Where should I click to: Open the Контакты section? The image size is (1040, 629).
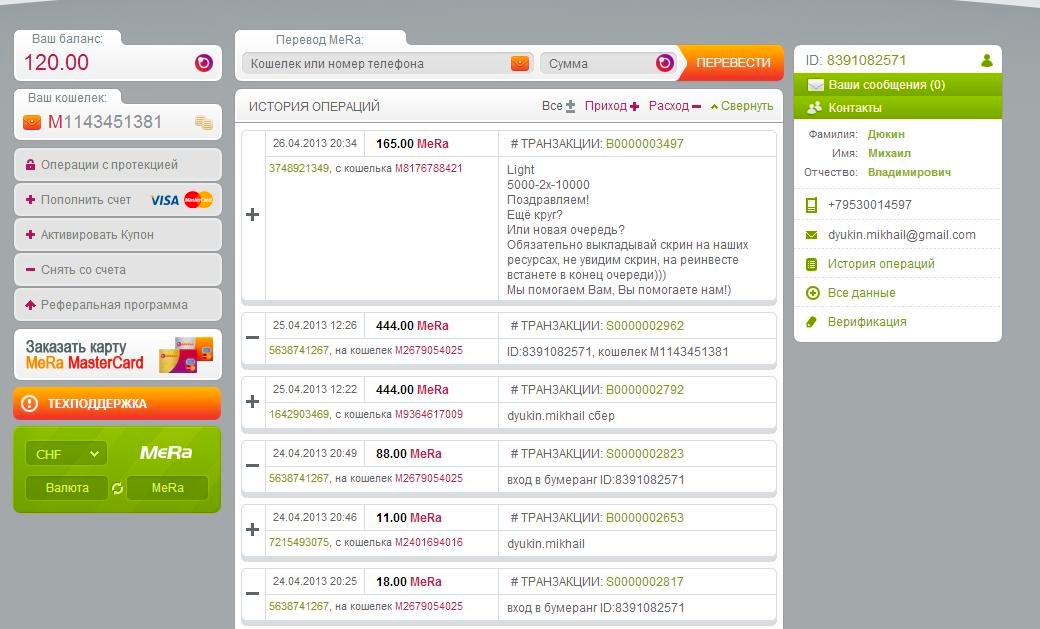point(897,107)
